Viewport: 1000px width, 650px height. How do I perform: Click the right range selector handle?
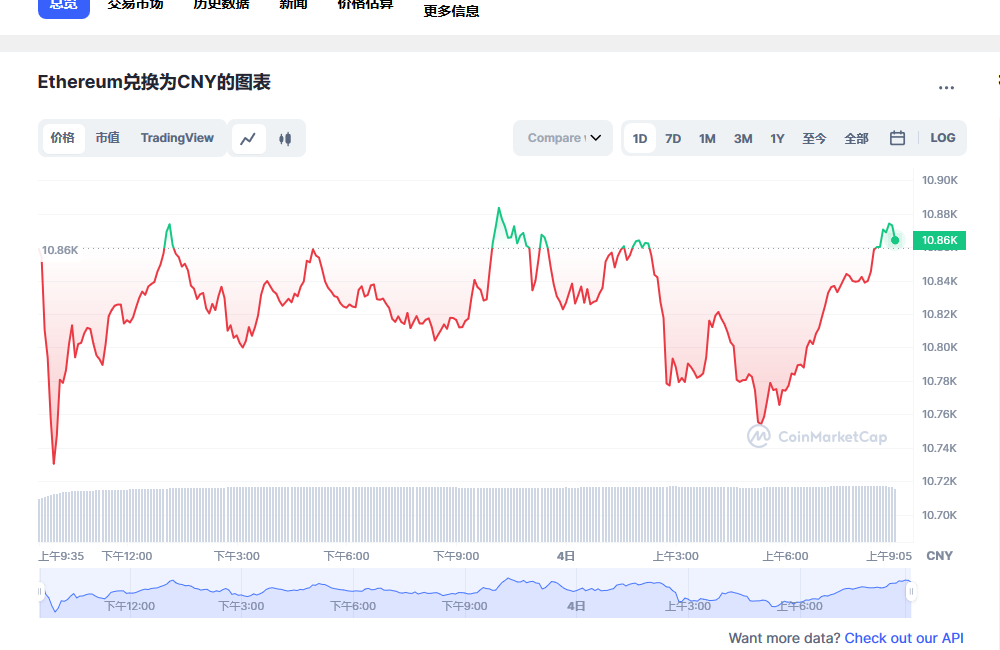911,592
